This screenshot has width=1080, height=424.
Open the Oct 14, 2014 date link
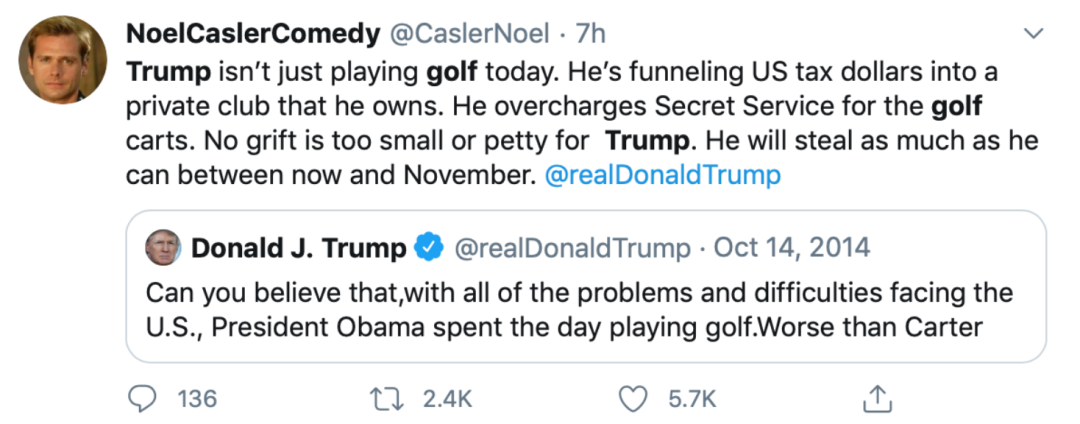pyautogui.click(x=791, y=247)
